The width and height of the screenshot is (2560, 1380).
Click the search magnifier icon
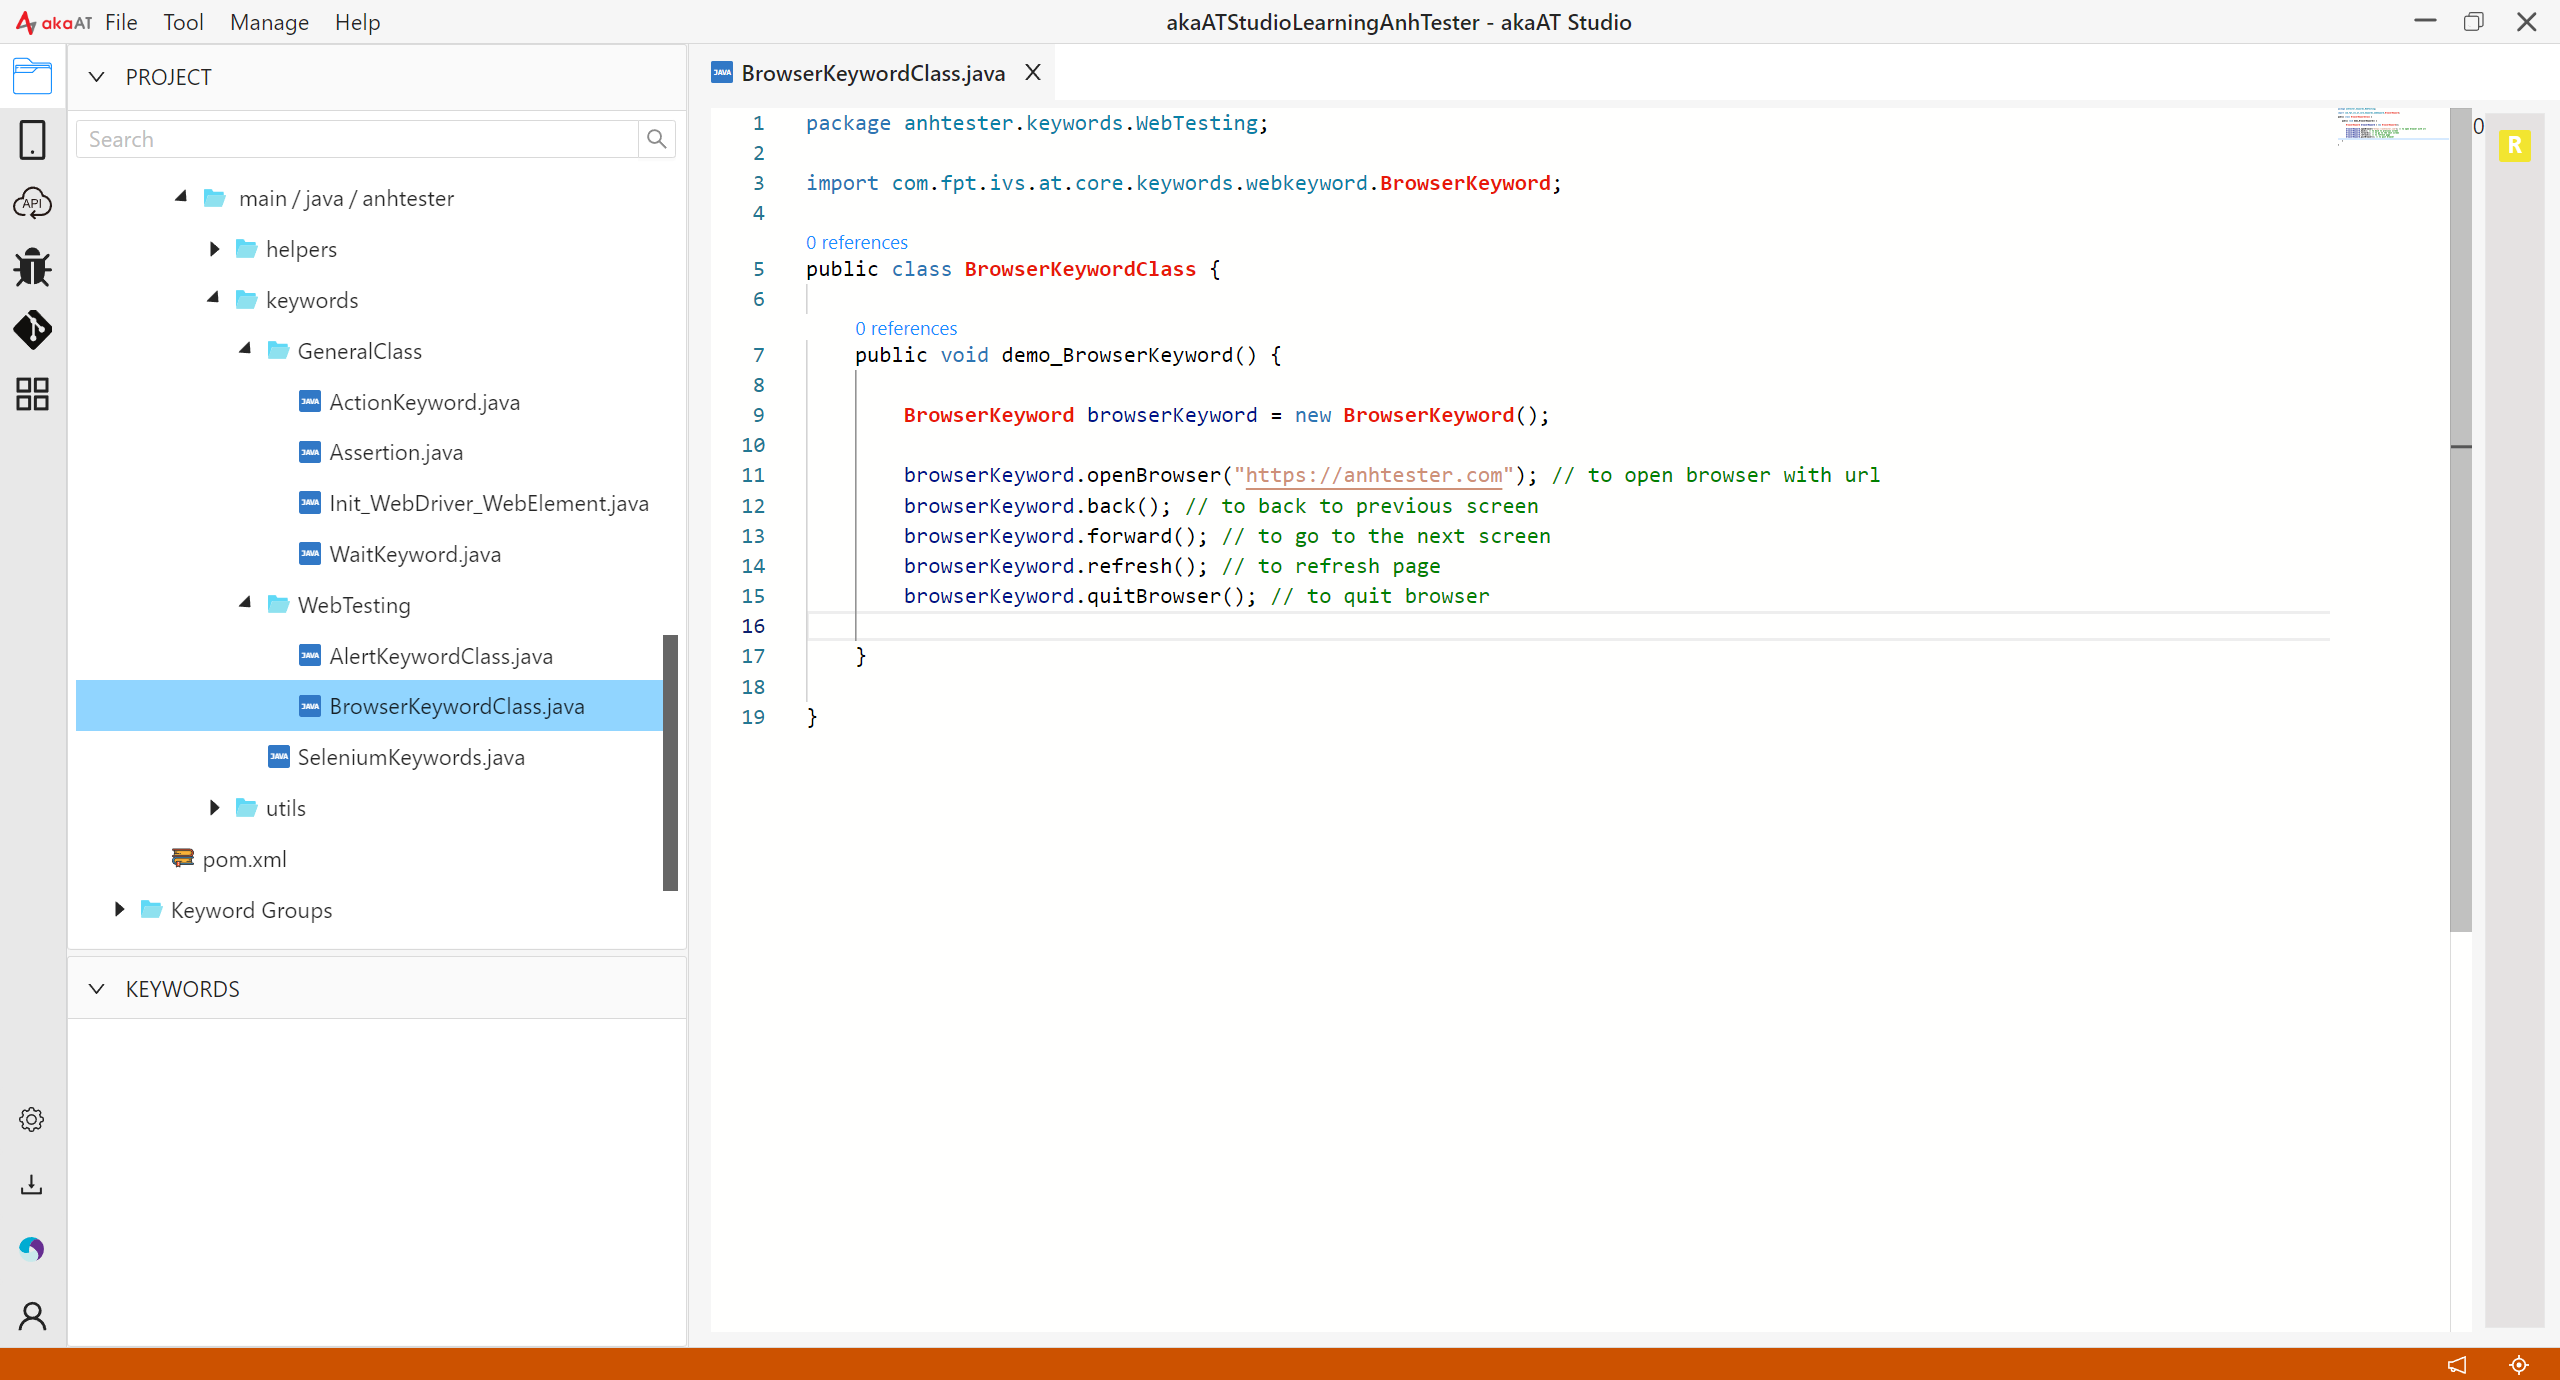[x=657, y=139]
